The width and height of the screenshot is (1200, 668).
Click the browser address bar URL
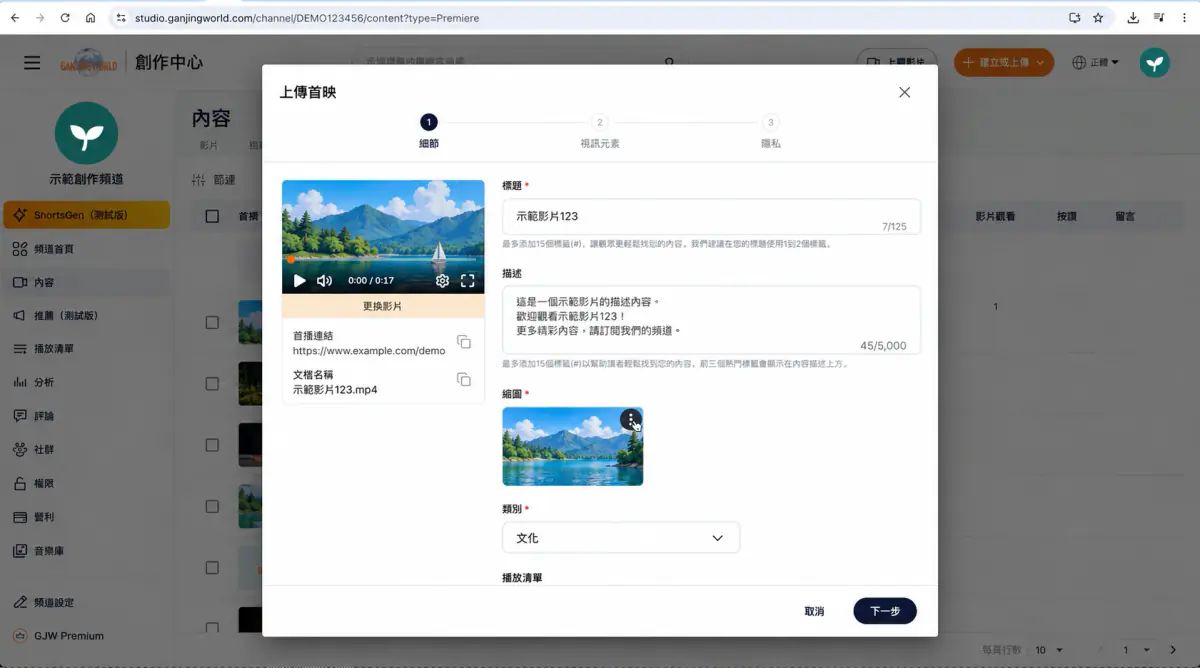pyautogui.click(x=307, y=18)
